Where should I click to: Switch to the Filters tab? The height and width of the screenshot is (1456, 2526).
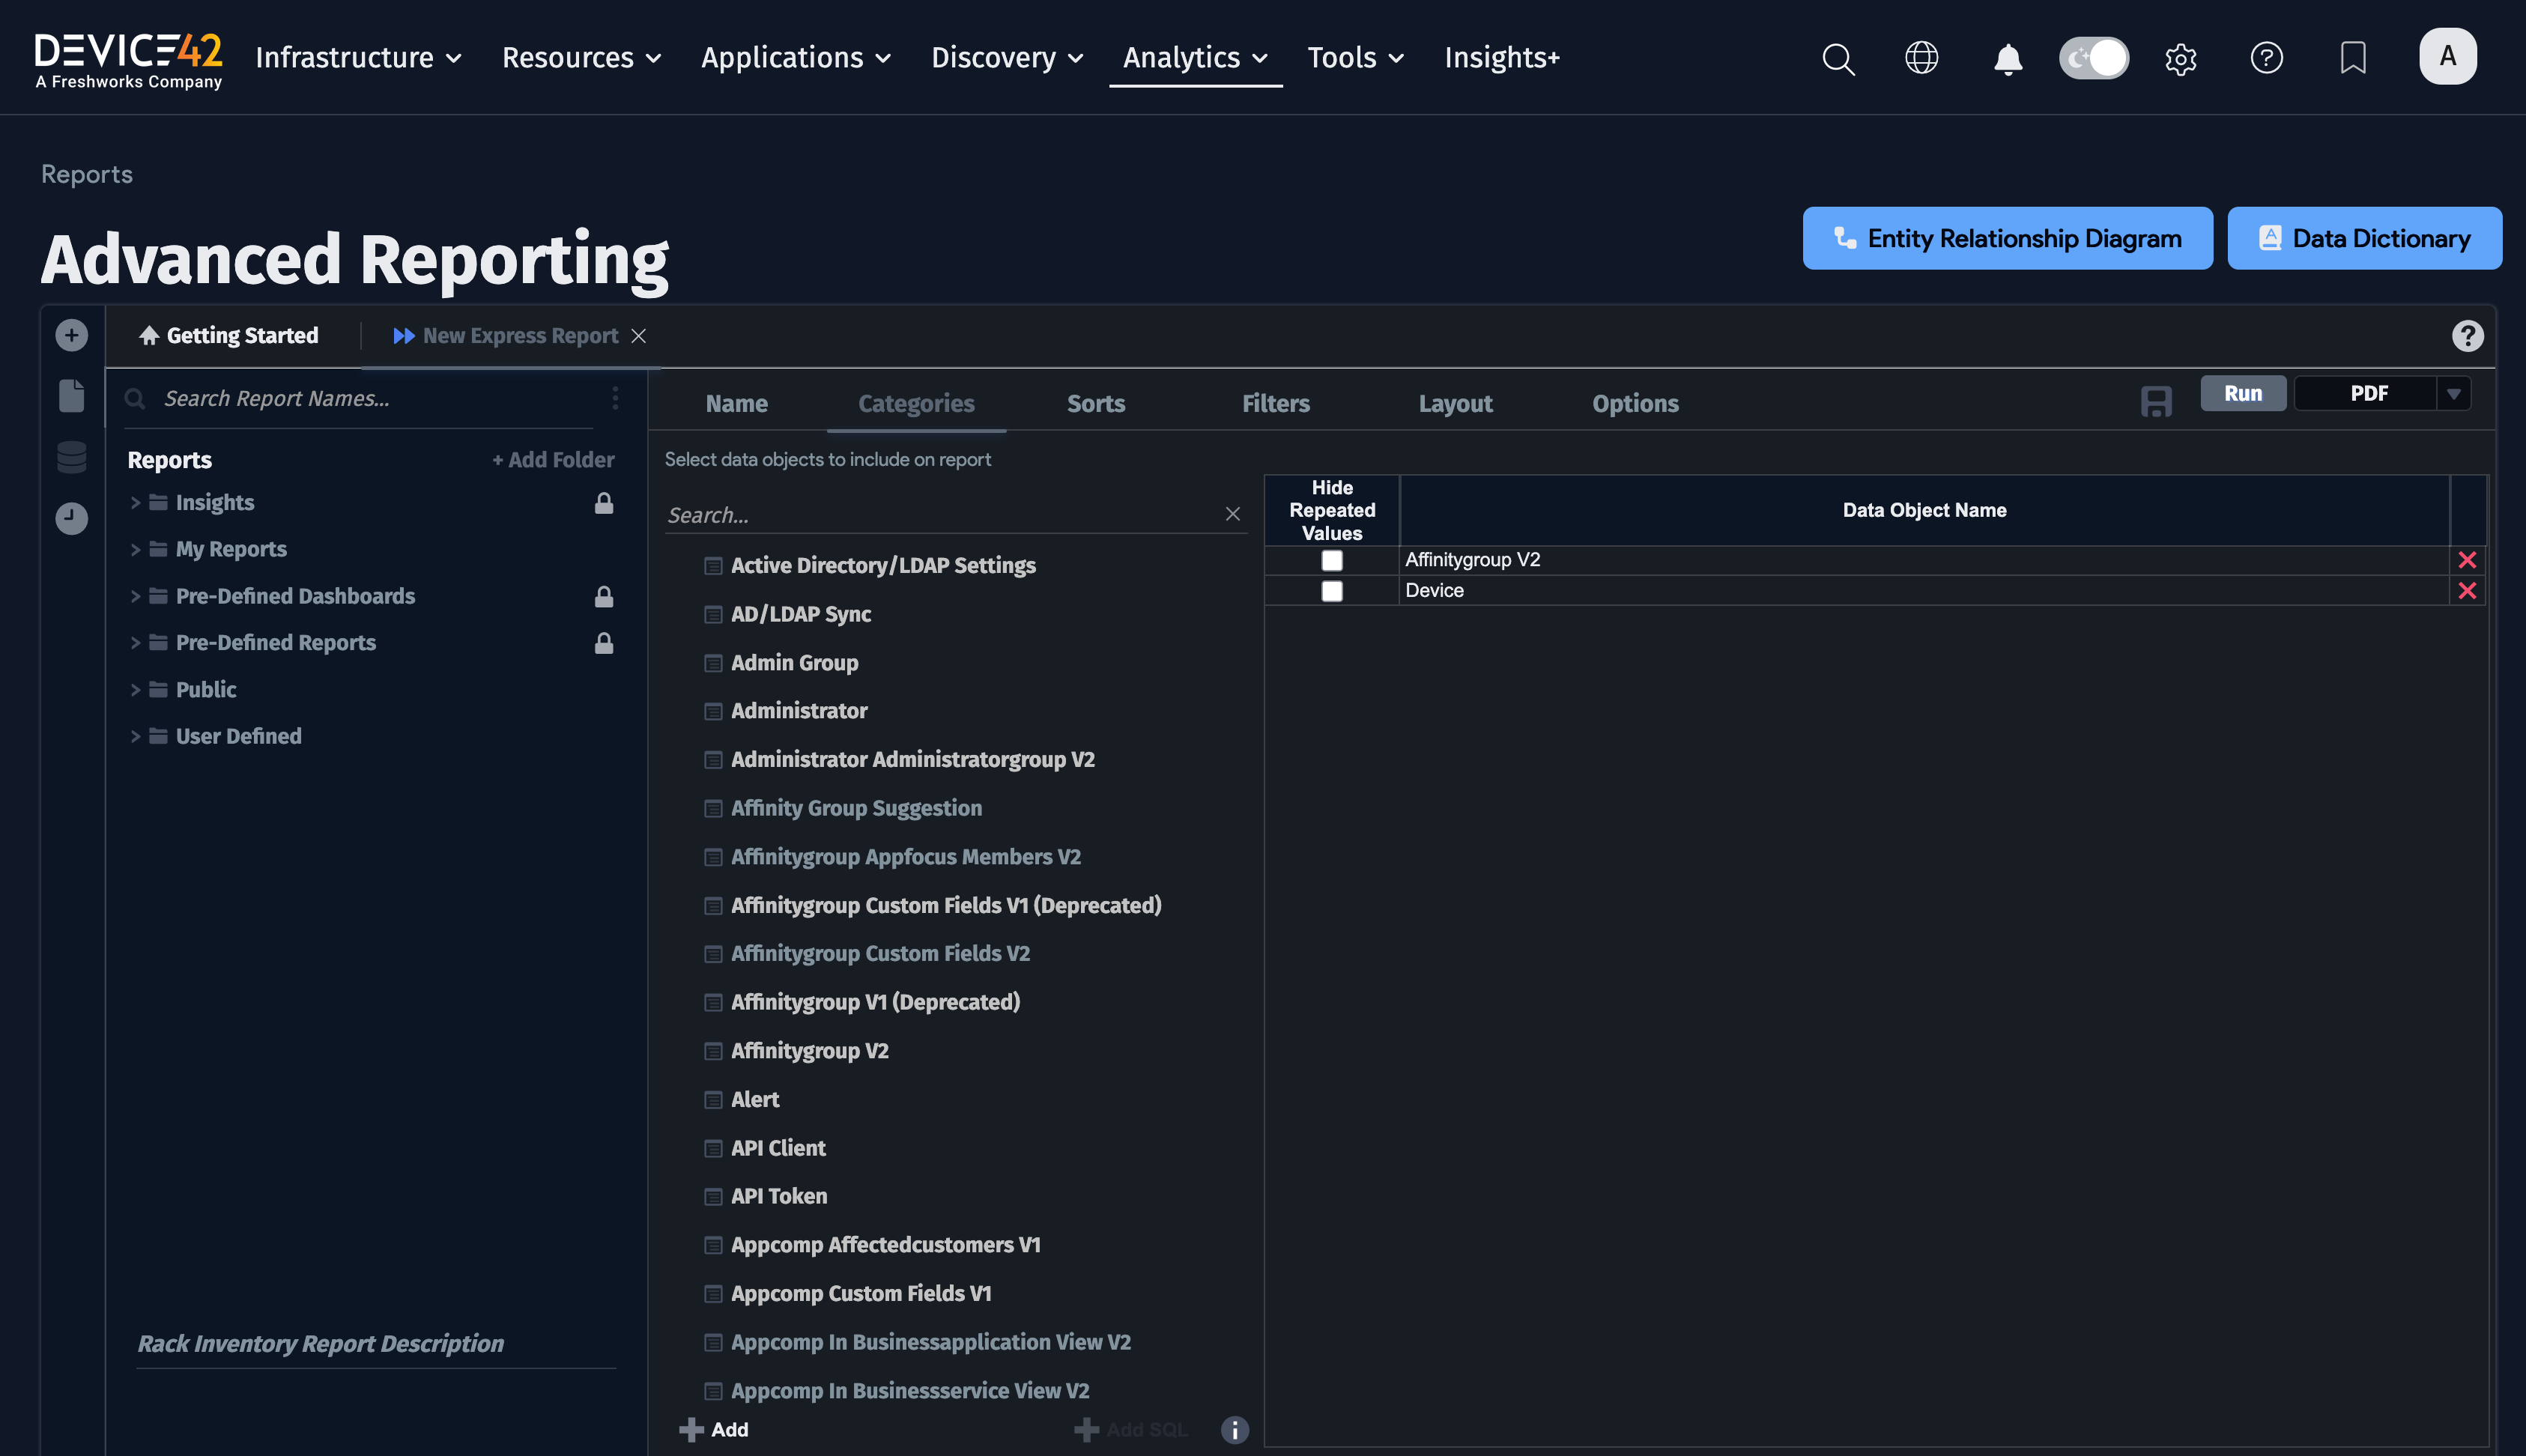pyautogui.click(x=1275, y=403)
